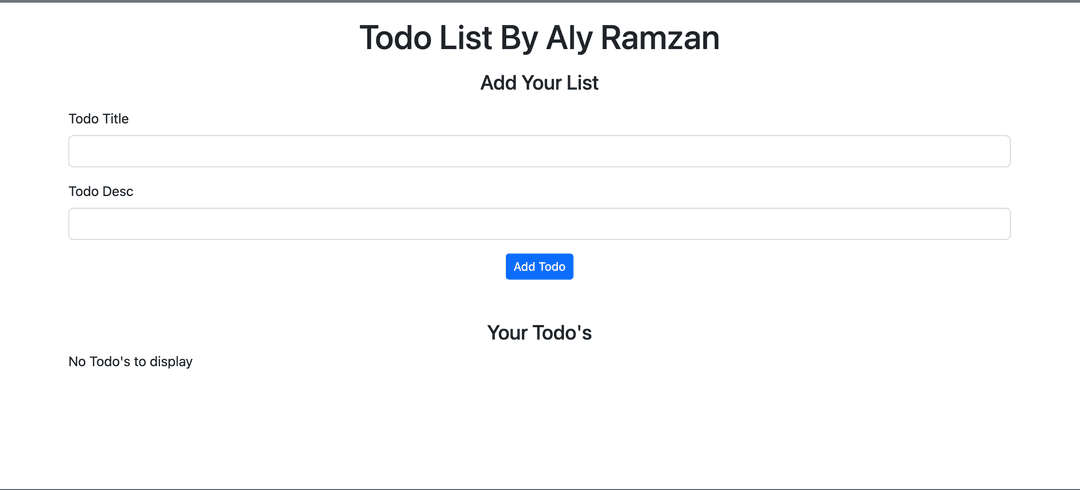The width and height of the screenshot is (1080, 490).
Task: Click the label above the second input field
Action: (101, 191)
